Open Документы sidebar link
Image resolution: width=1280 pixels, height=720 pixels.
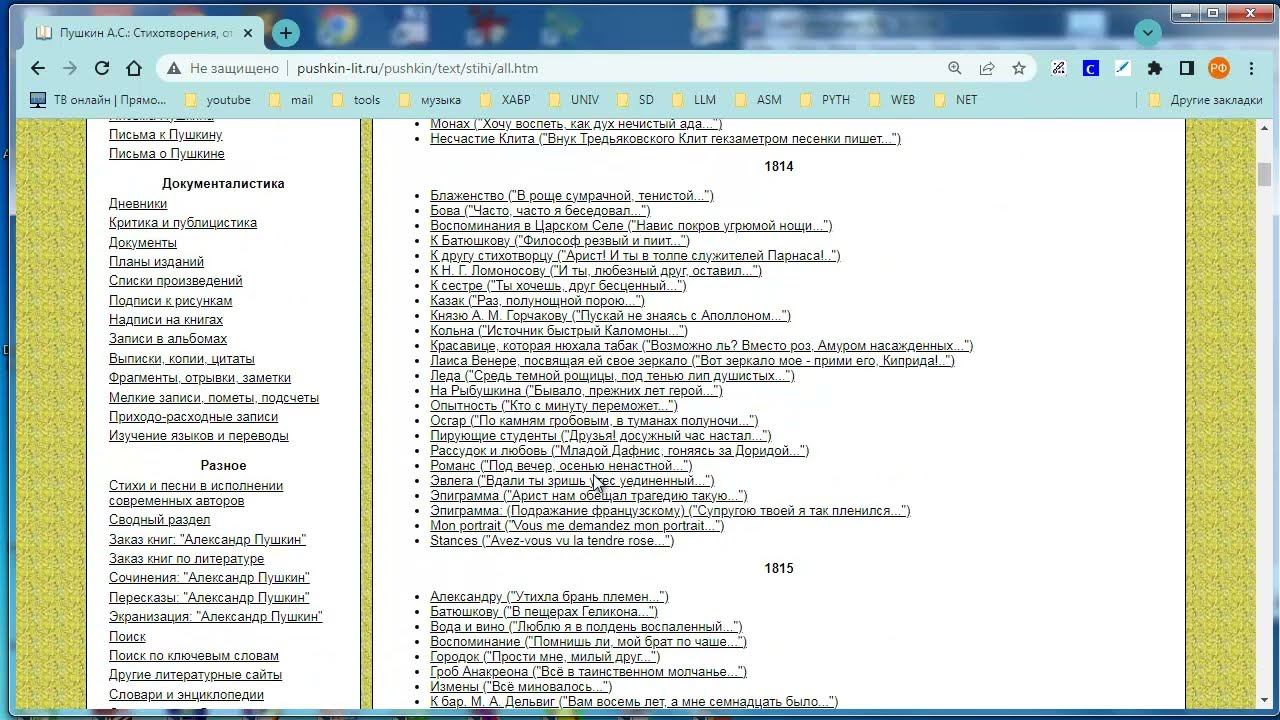143,243
